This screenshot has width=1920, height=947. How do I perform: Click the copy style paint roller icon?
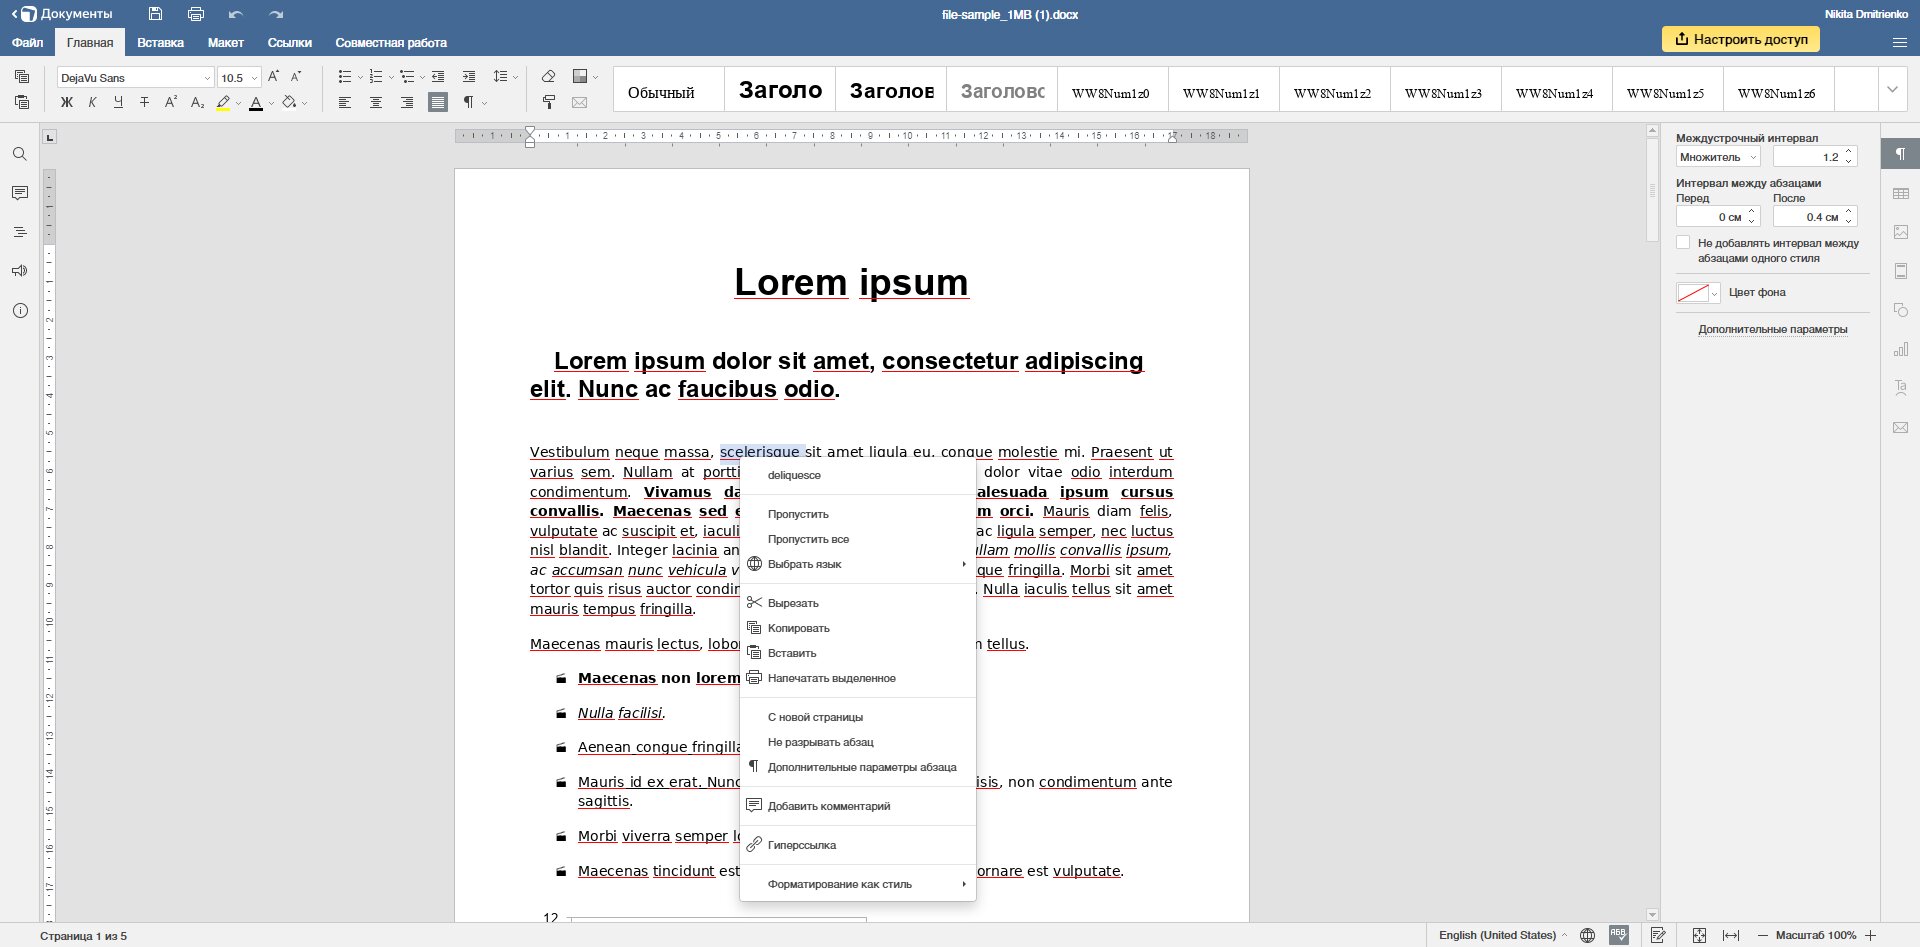pyautogui.click(x=548, y=102)
